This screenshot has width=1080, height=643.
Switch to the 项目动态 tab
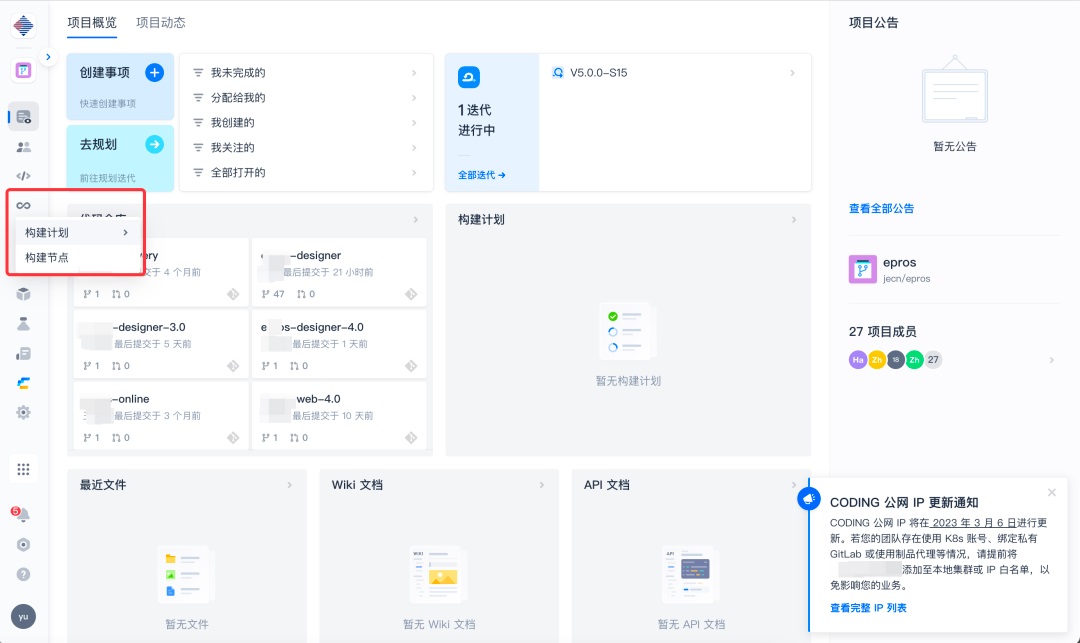point(160,23)
